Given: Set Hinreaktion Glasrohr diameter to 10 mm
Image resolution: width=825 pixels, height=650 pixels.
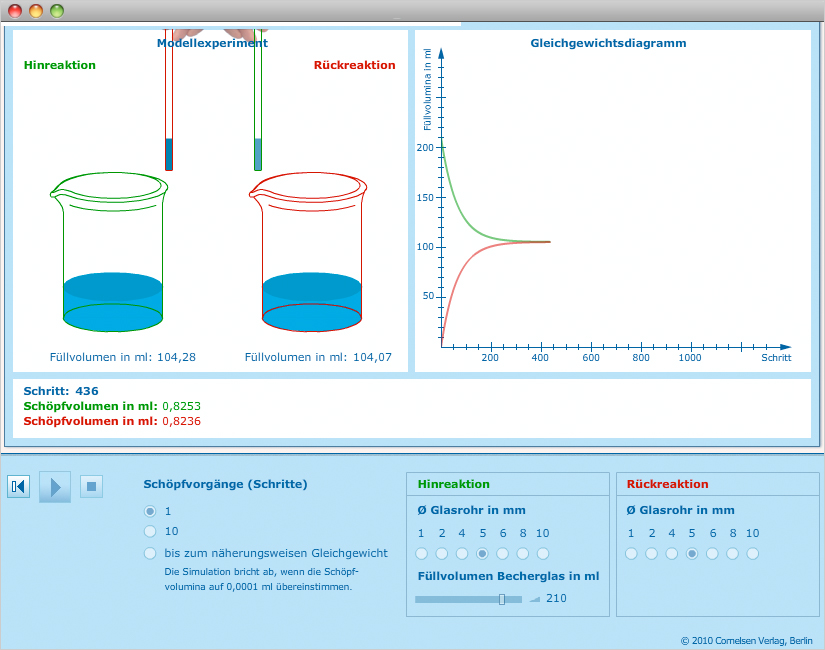Looking at the screenshot, I should pos(543,553).
